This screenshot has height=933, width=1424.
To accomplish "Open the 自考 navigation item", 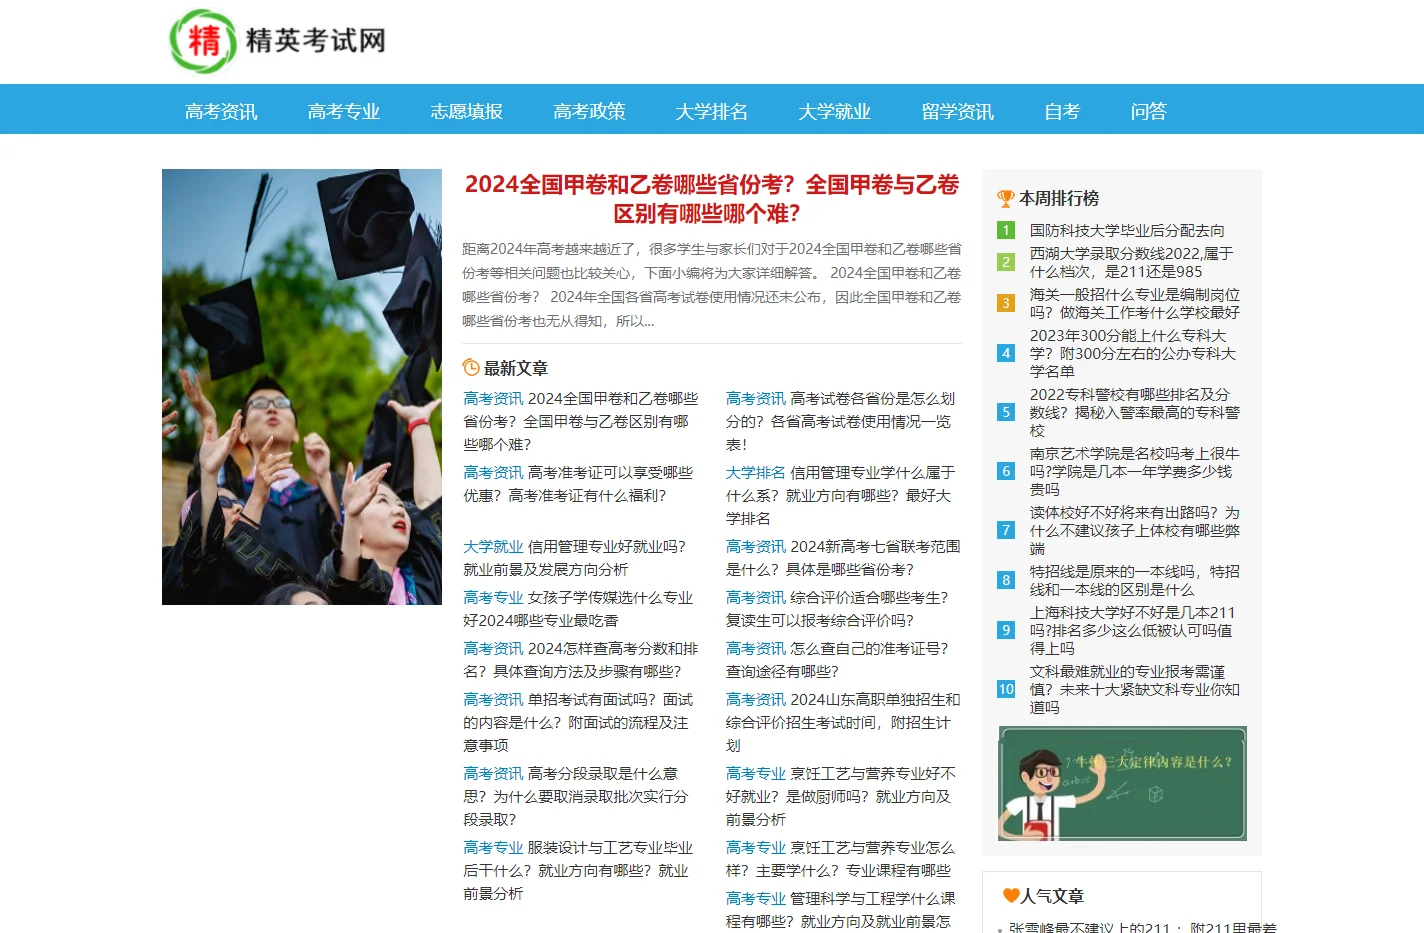I will tap(1062, 111).
